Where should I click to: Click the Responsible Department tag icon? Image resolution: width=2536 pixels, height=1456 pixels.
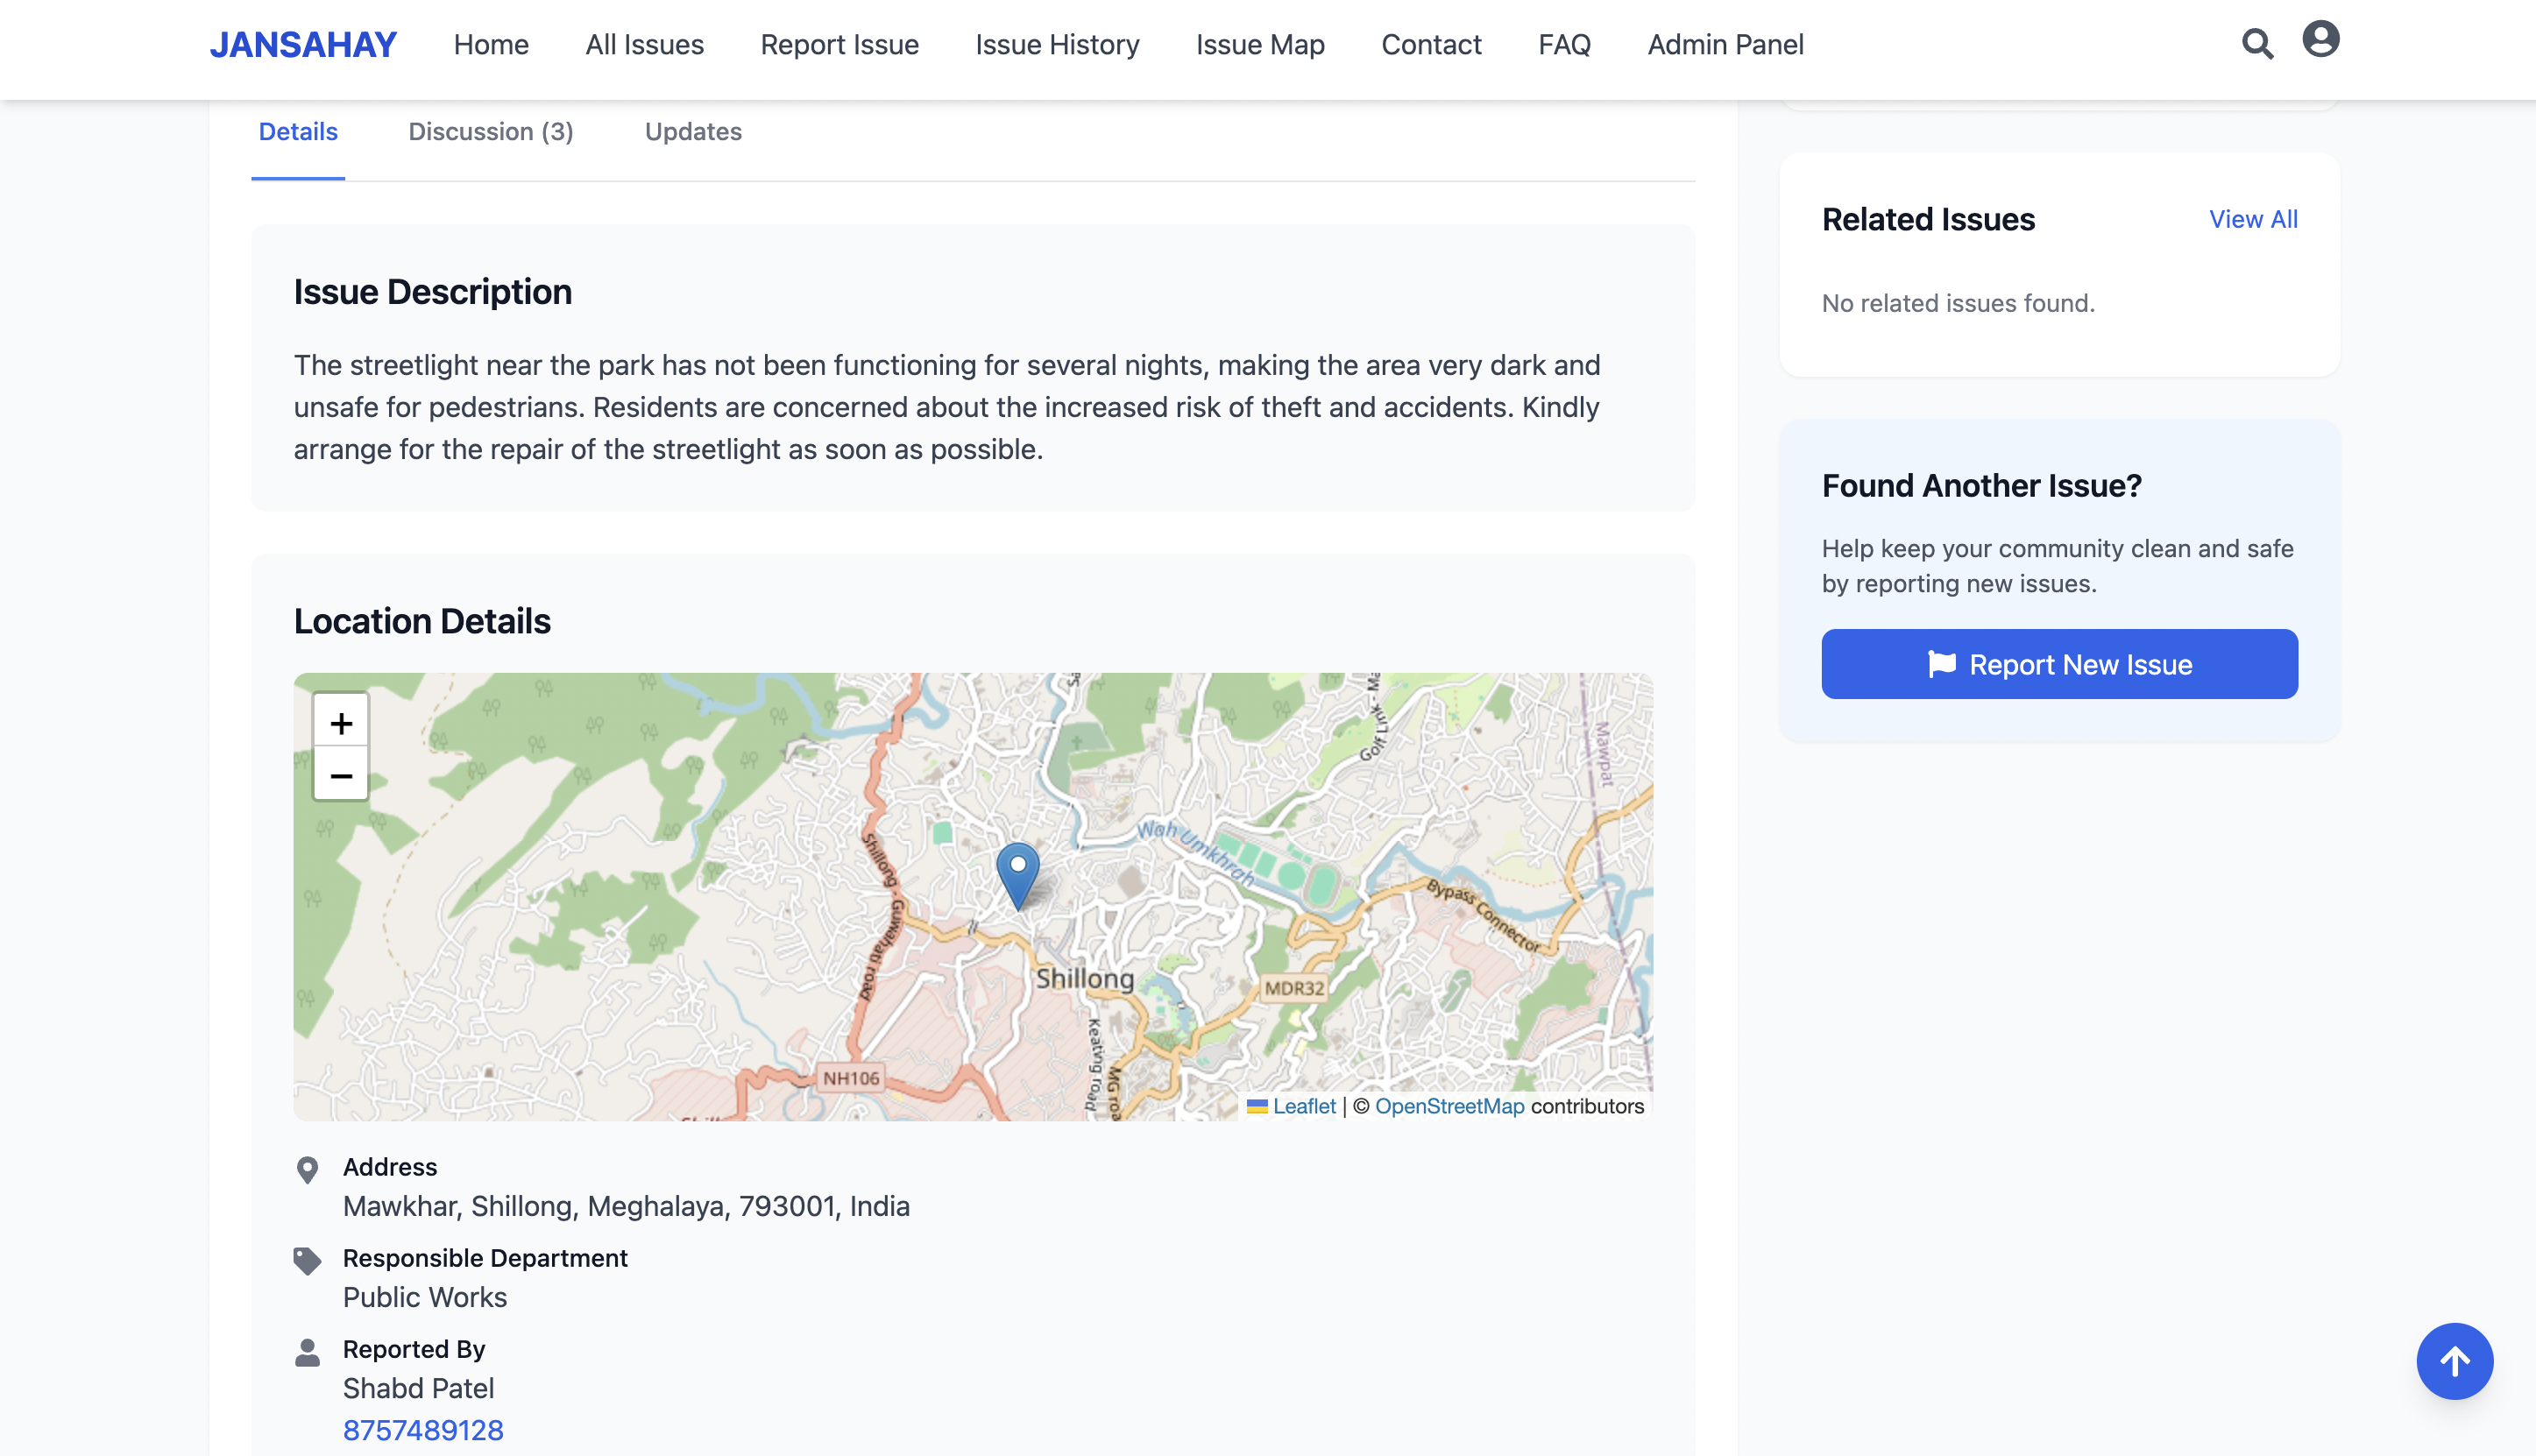tap(308, 1260)
